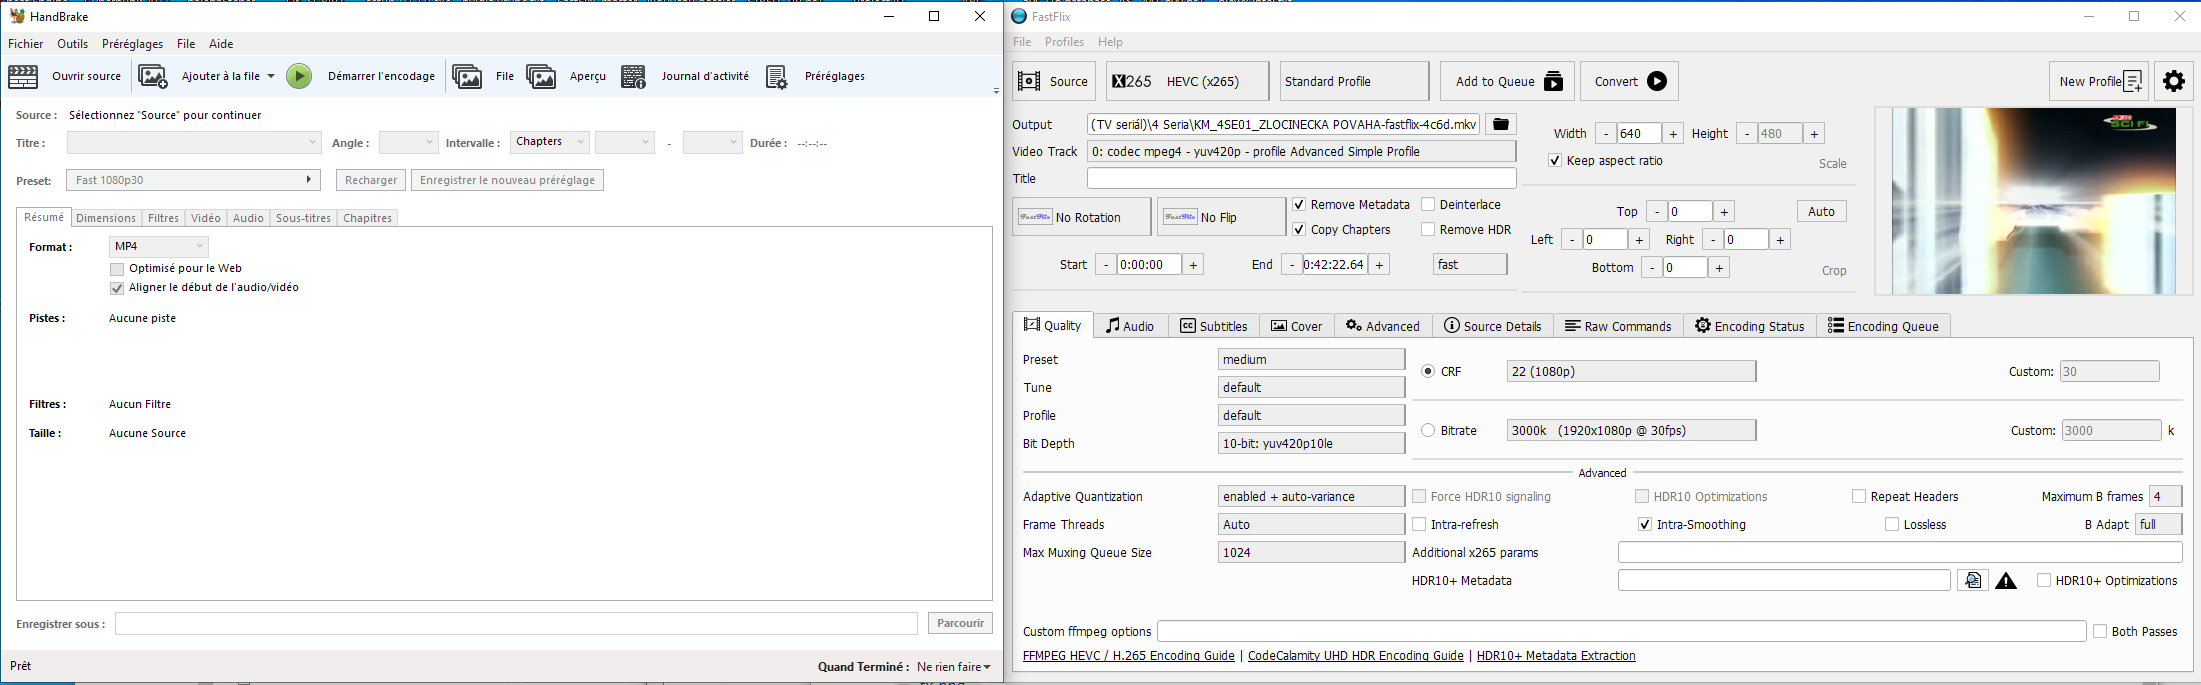Open Bit Depth dropdown

(x=1311, y=443)
